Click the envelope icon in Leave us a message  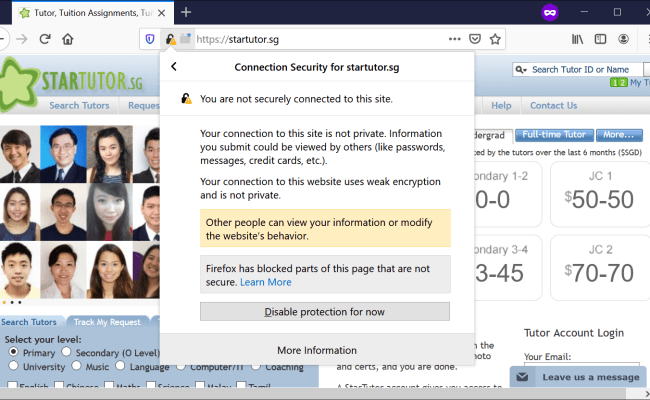522,377
